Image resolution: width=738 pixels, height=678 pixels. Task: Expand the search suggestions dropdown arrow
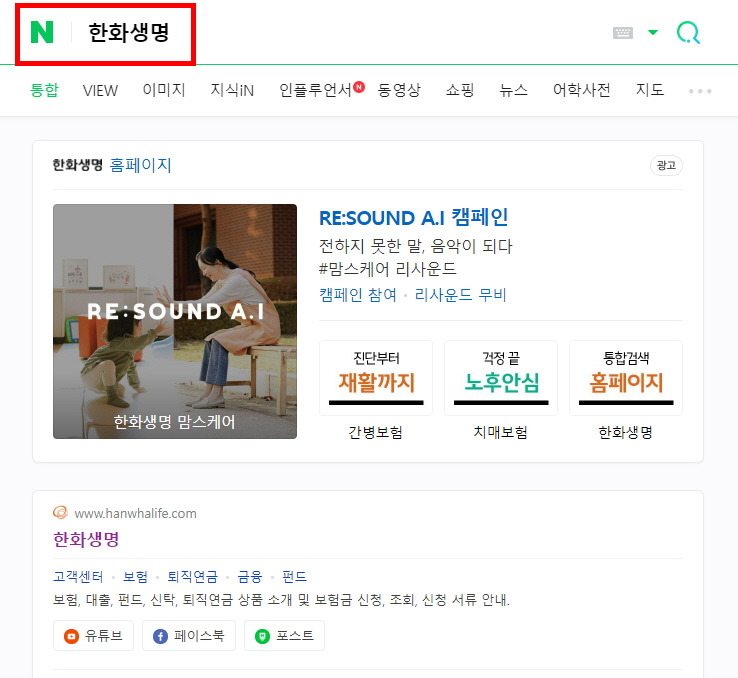click(x=653, y=32)
